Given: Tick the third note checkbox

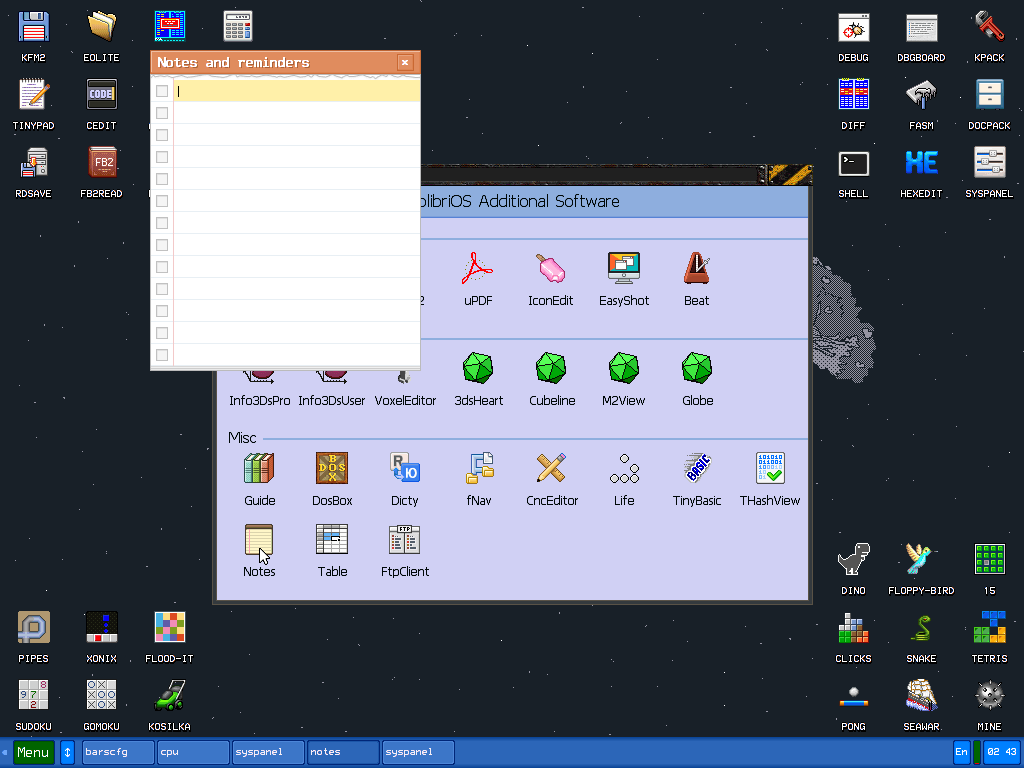Looking at the screenshot, I should point(162,135).
